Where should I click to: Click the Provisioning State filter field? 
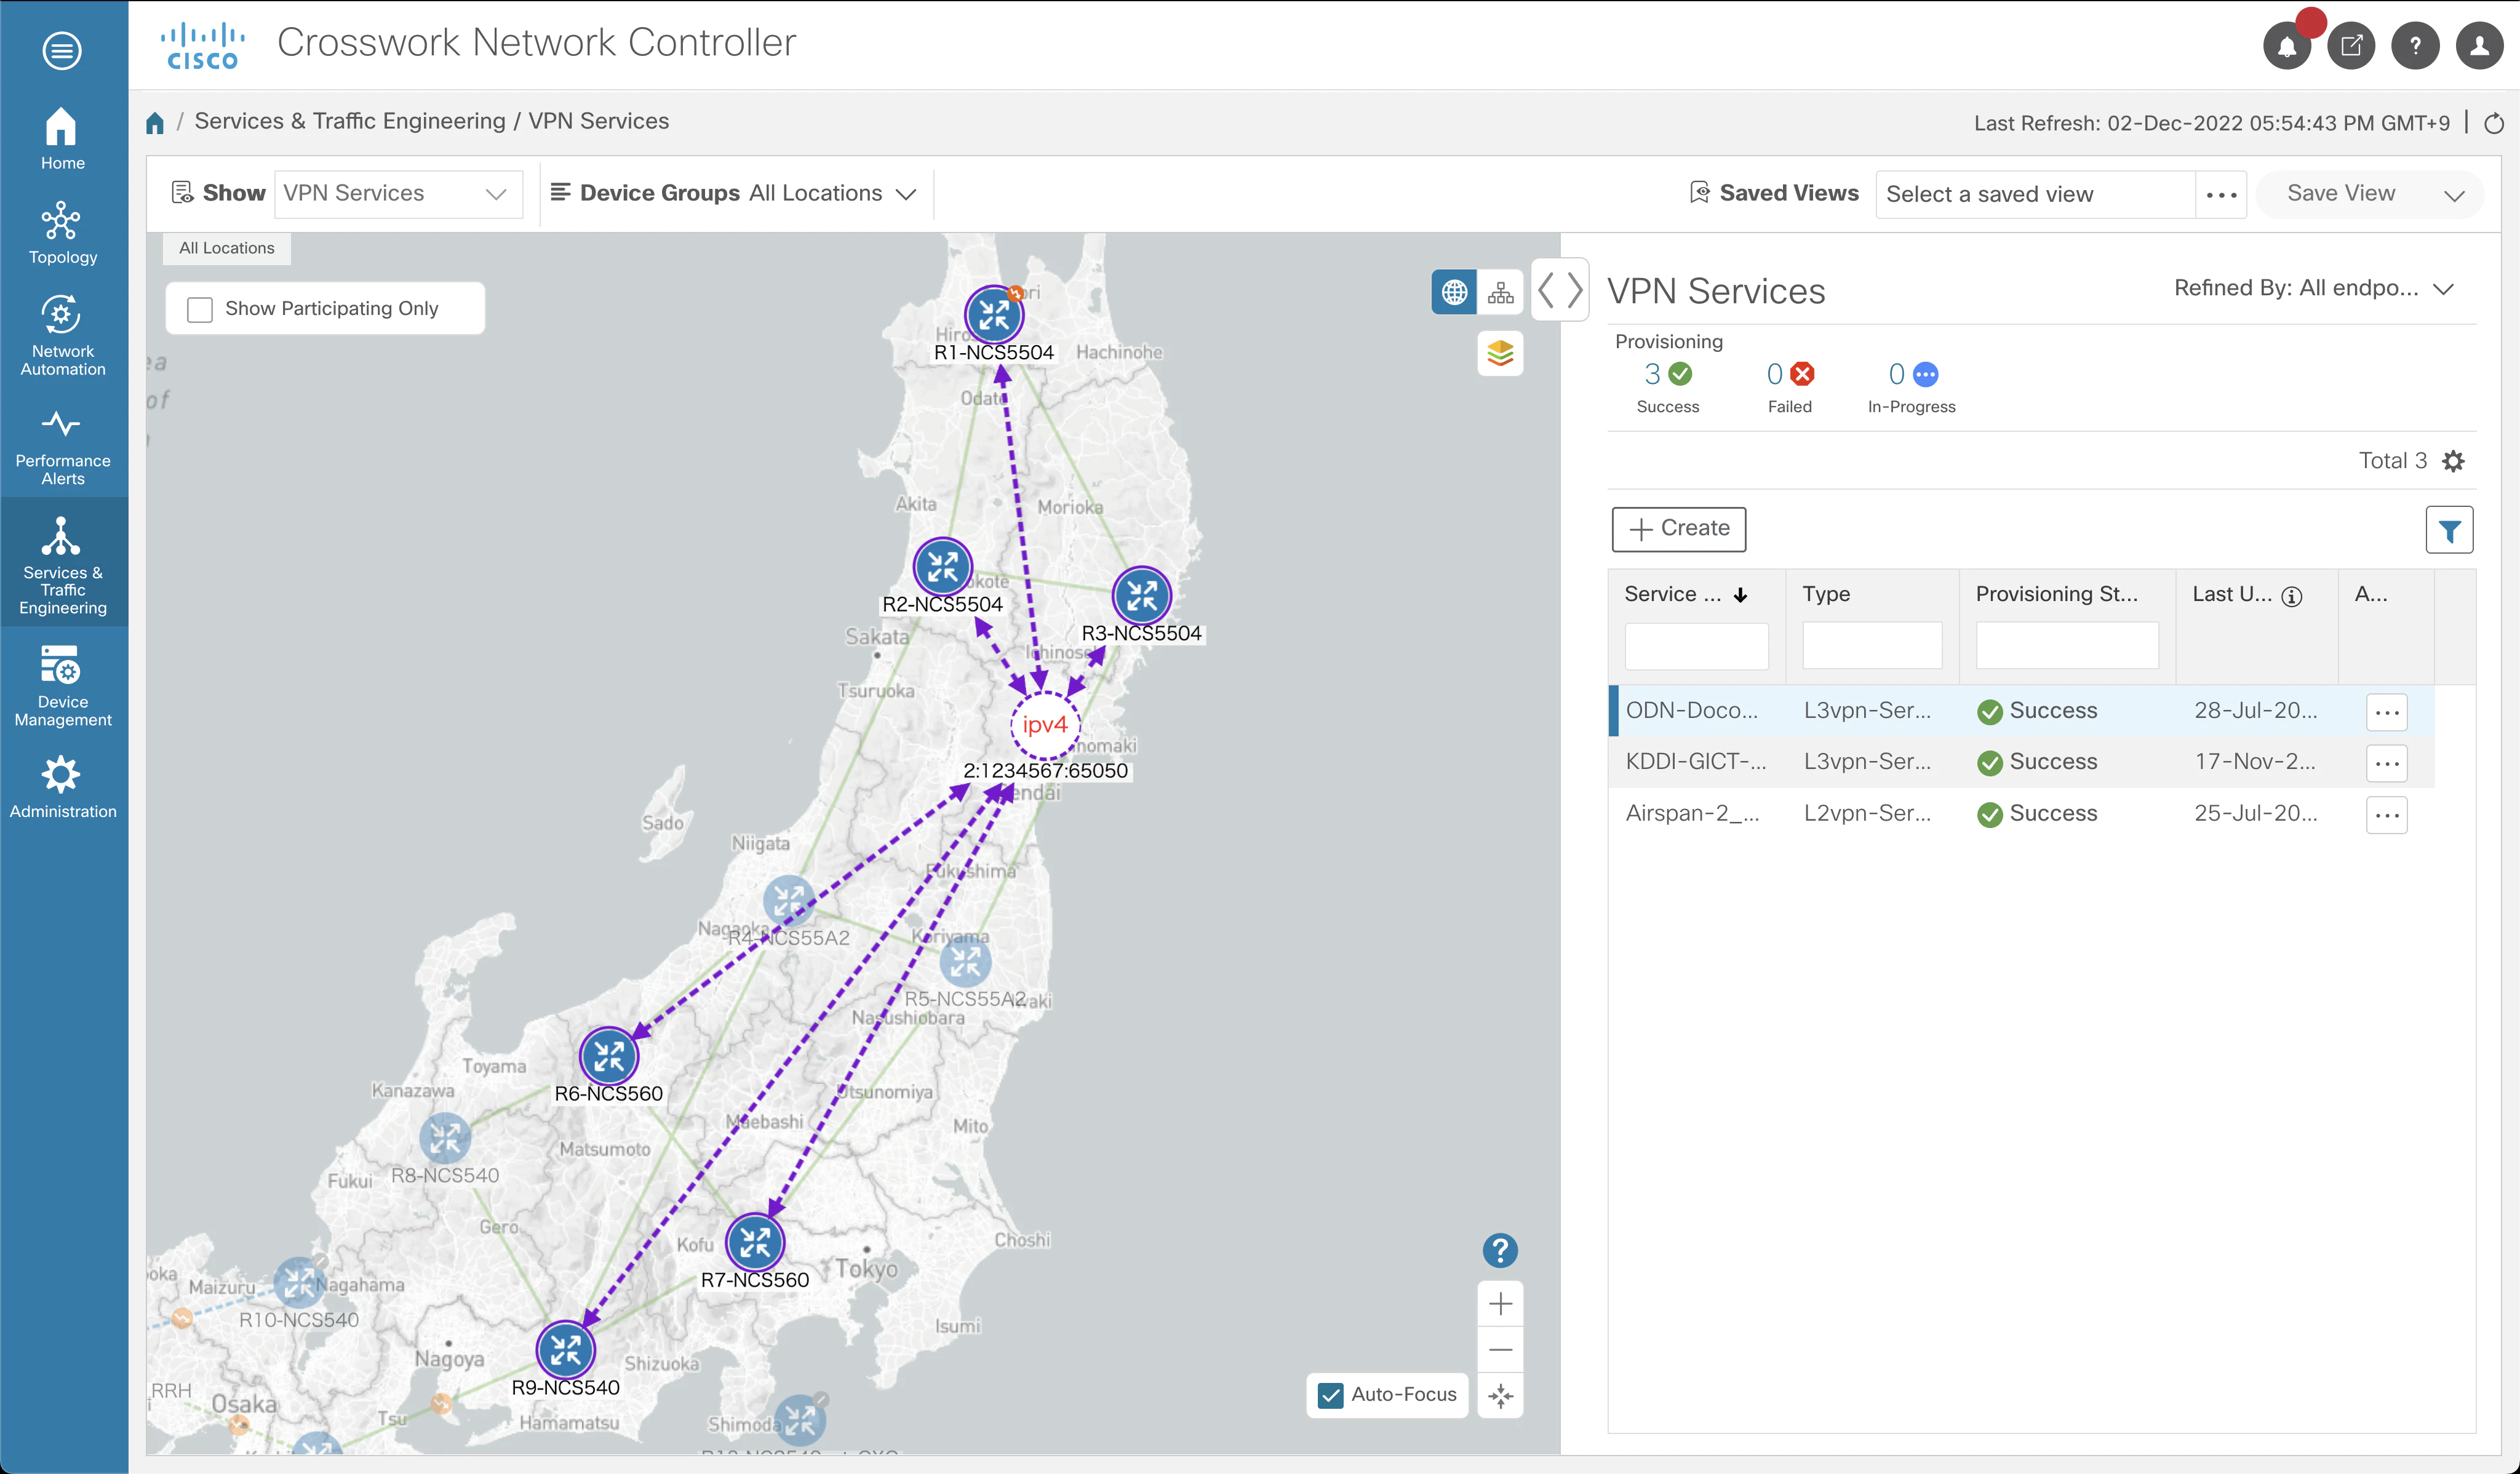coord(2066,646)
